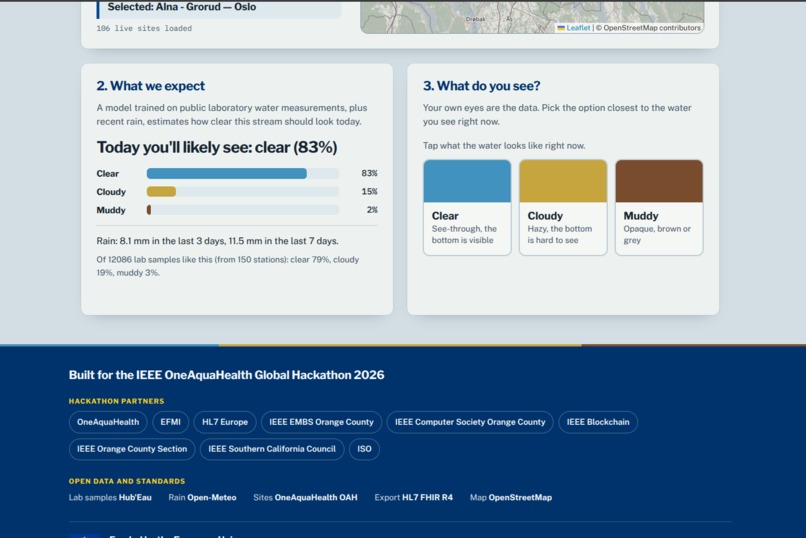The image size is (806, 538).
Task: Click 'Of 12086 lab samples' note
Action: (x=228, y=266)
